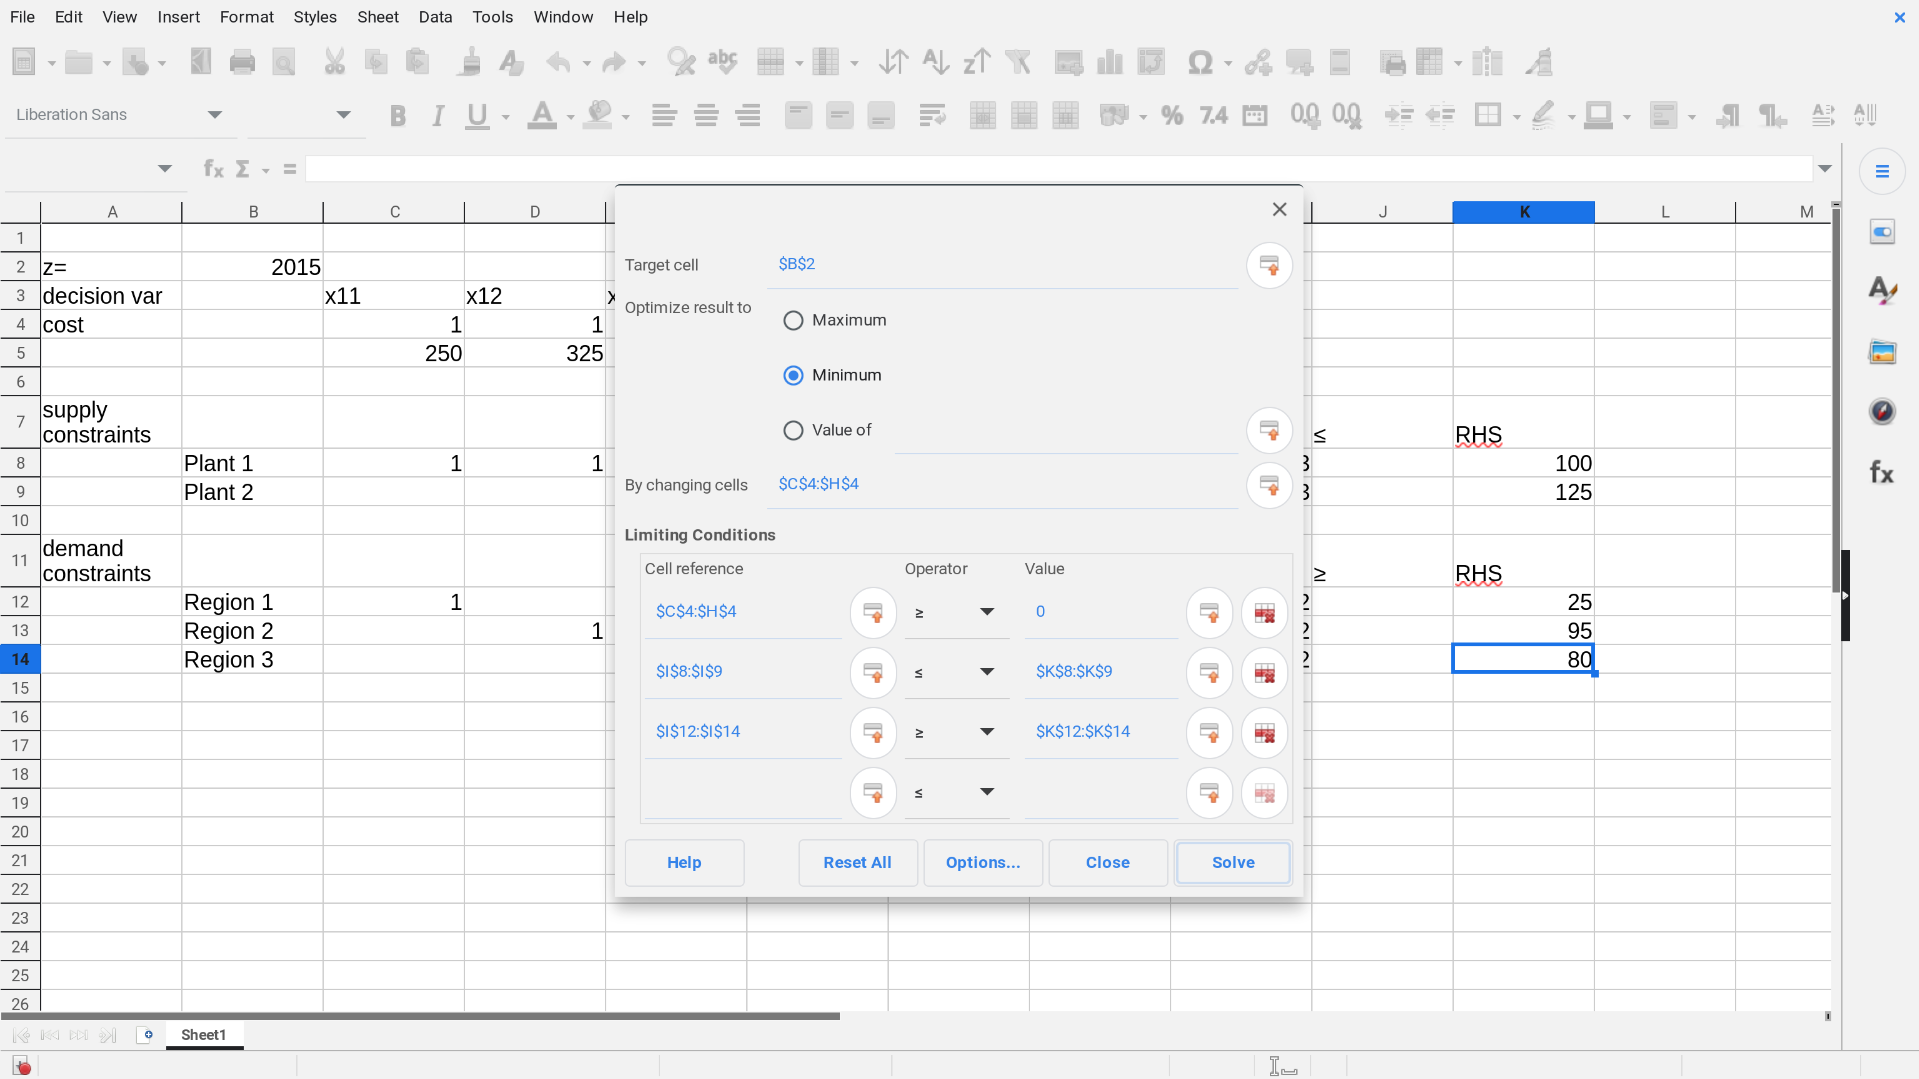Click the AutoFilter funnel icon
Image resolution: width=1919 pixels, height=1079 pixels.
pyautogui.click(x=1018, y=62)
